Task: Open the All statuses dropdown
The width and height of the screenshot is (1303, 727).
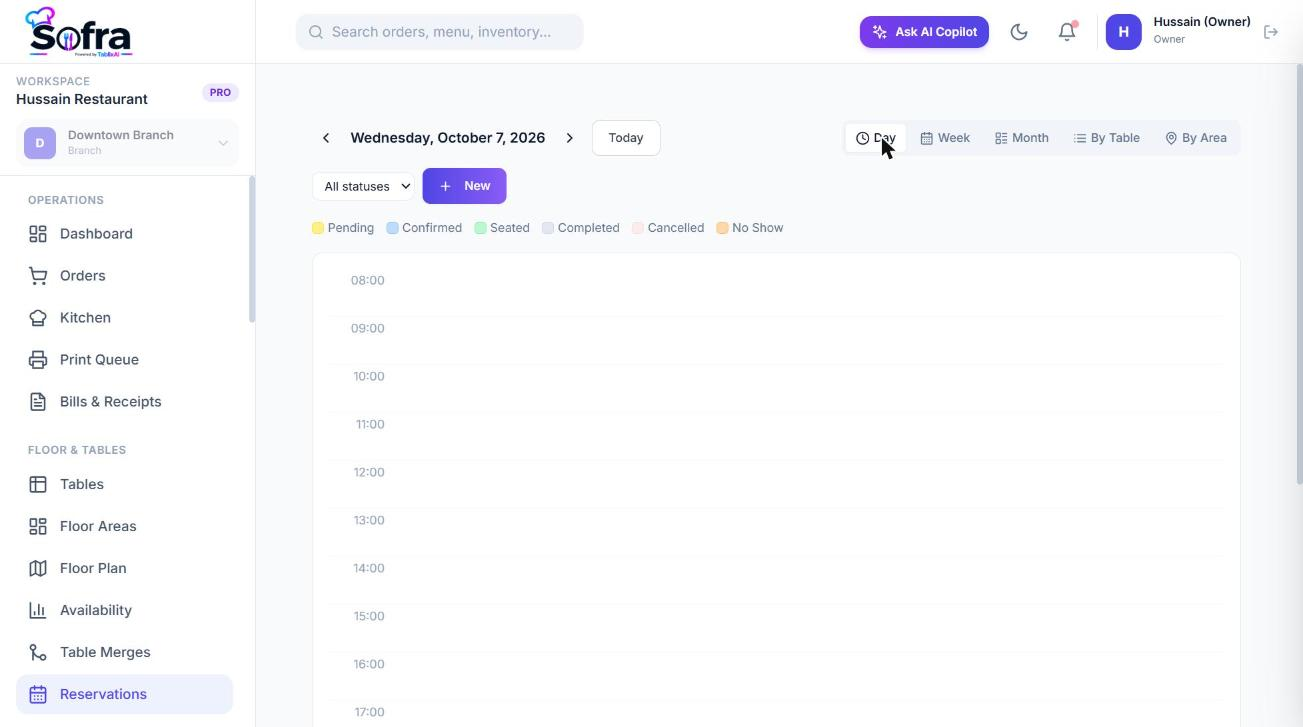Action: (x=363, y=186)
